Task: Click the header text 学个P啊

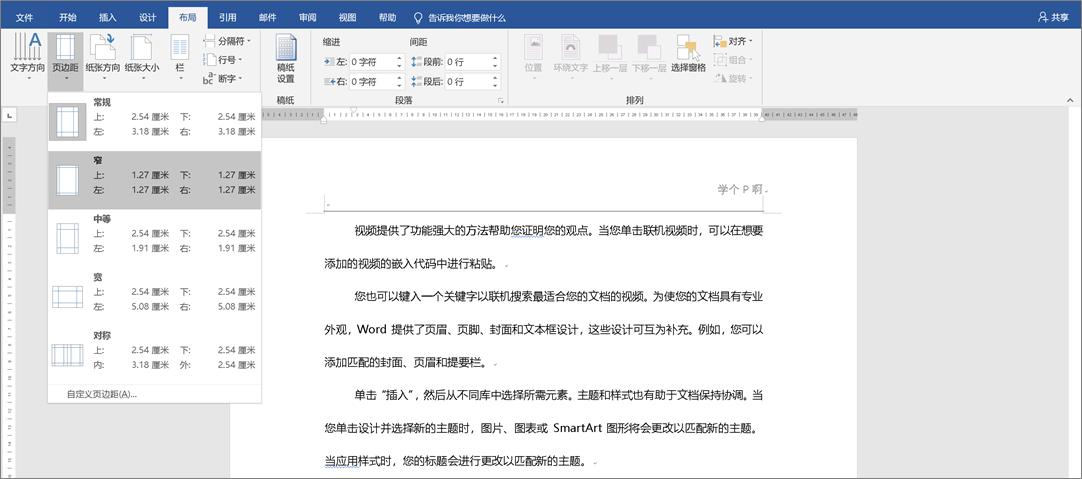Action: click(x=742, y=189)
